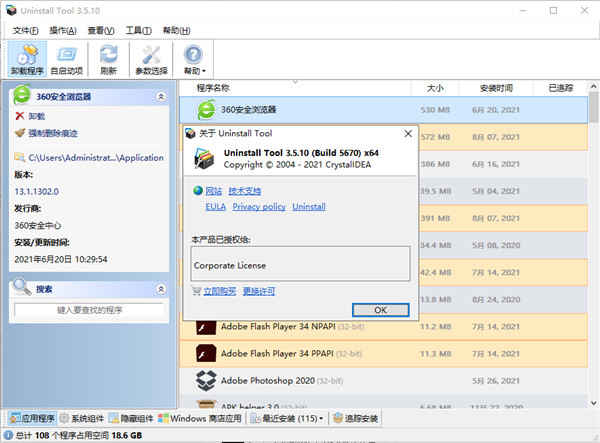Viewport: 600px width, 443px height.
Task: Click the magnifier icon in search panel
Action: [22, 287]
